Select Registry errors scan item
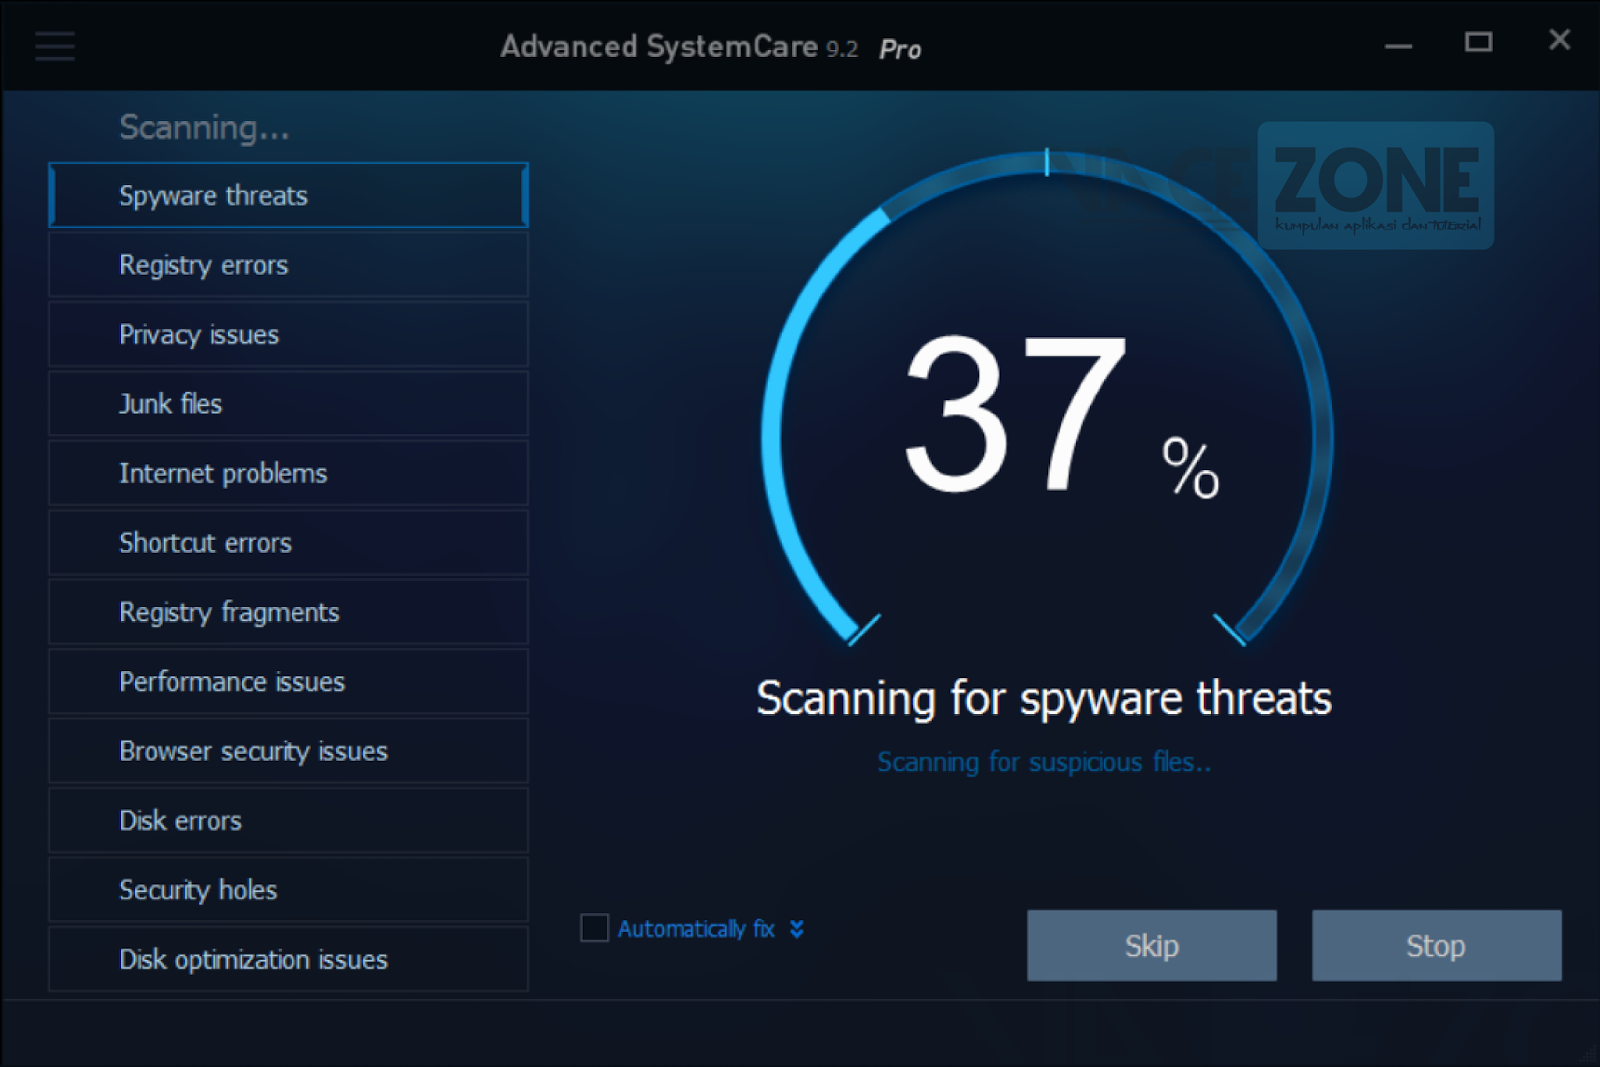 [x=288, y=265]
